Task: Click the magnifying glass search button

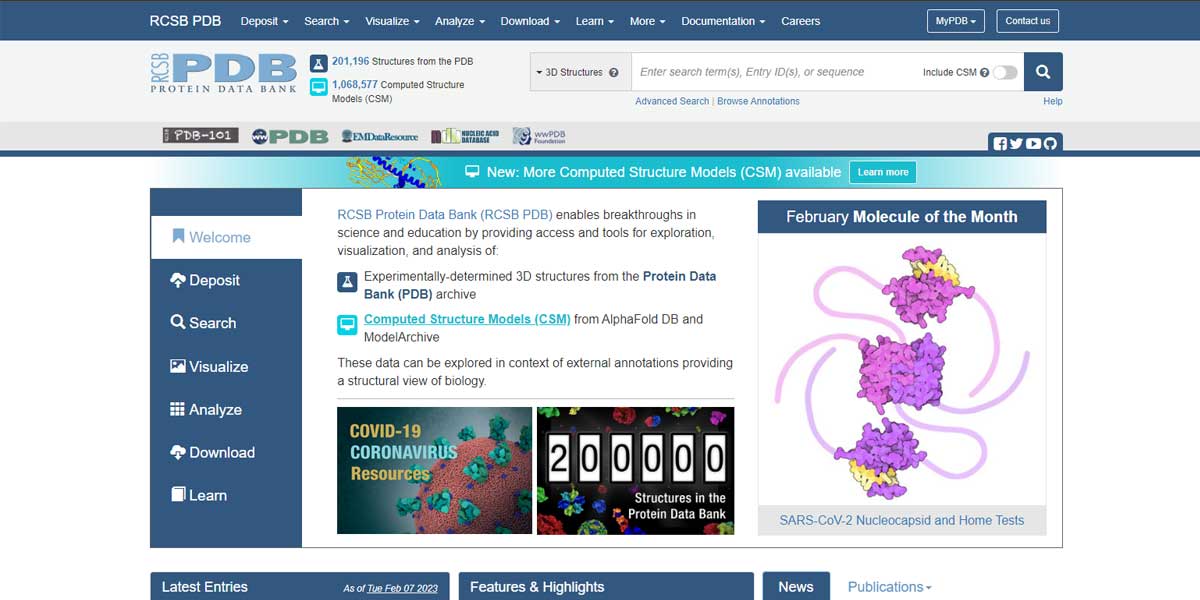Action: (1043, 72)
